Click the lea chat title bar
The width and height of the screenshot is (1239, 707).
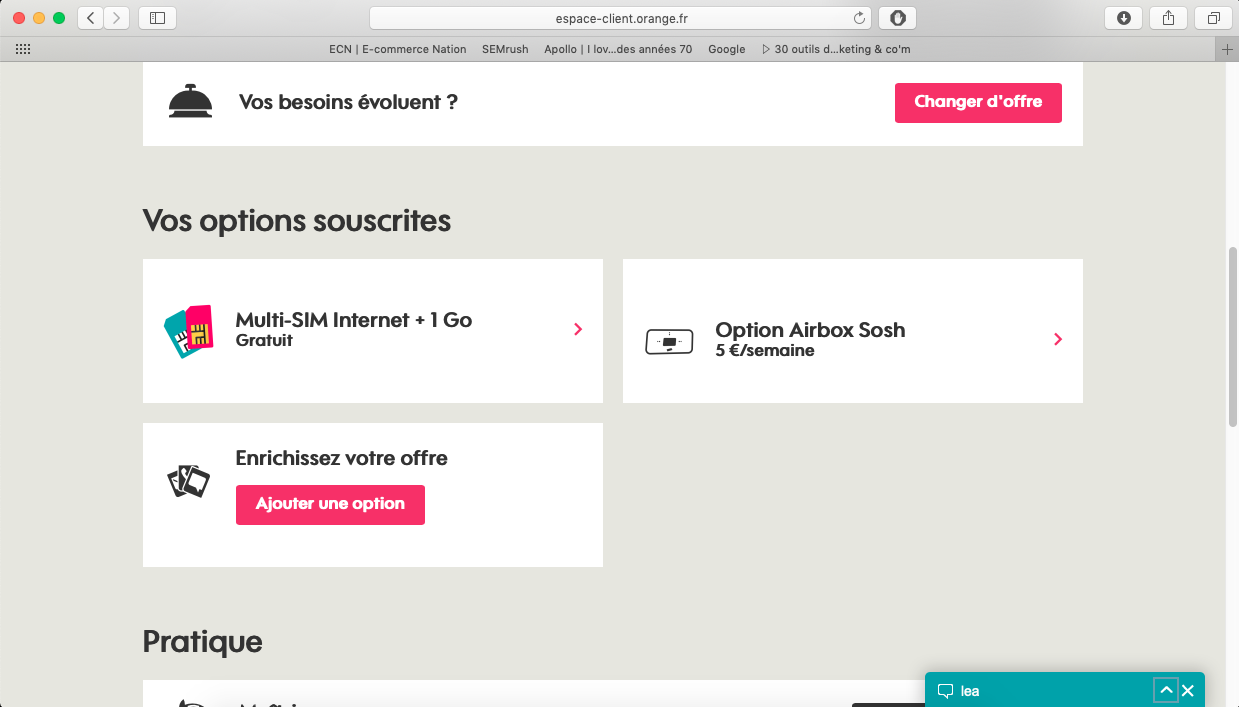(1065, 690)
